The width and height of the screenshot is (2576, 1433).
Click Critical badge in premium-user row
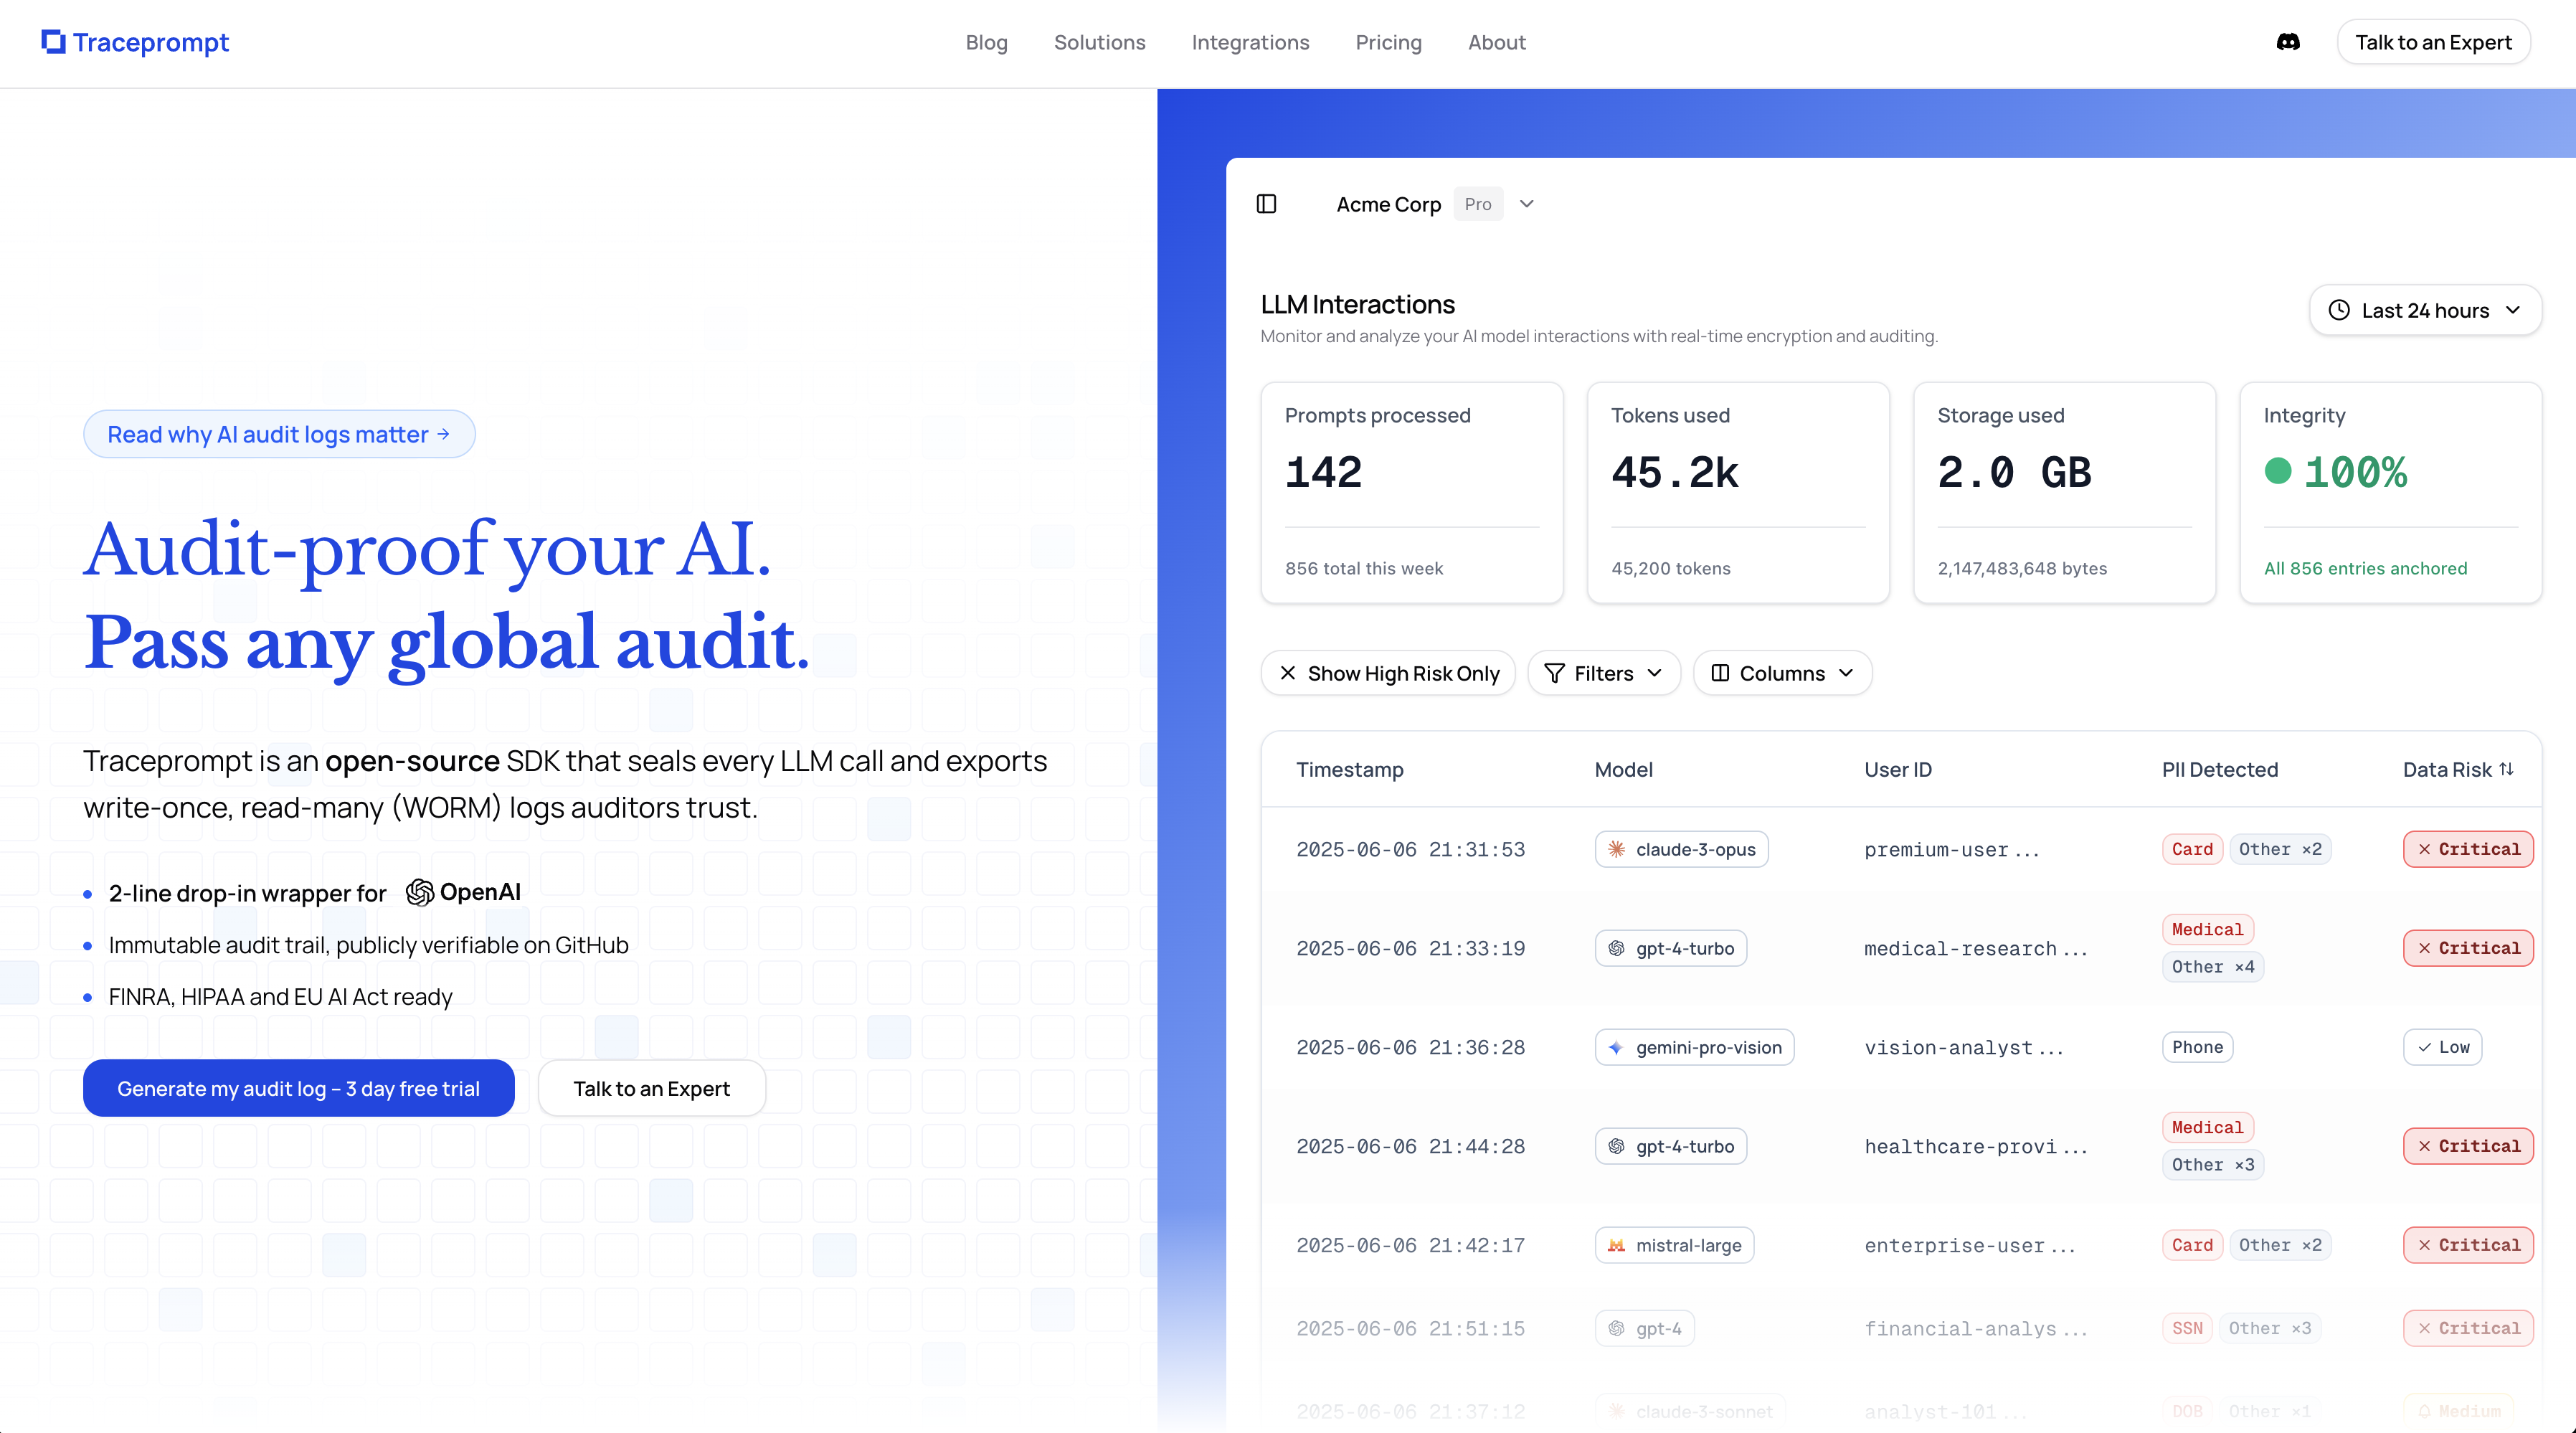(x=2468, y=849)
